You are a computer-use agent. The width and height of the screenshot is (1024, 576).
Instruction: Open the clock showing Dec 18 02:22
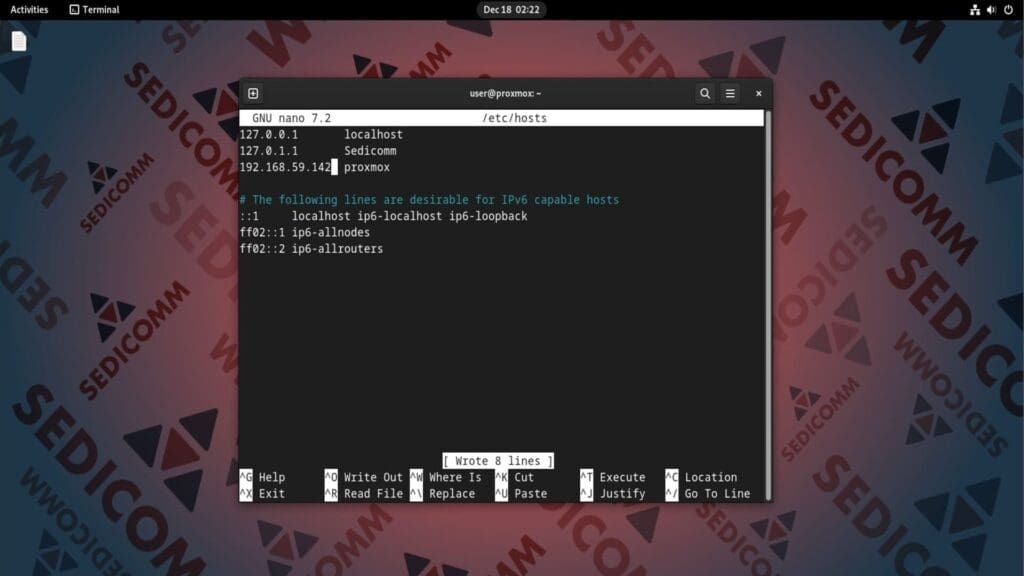pos(511,10)
